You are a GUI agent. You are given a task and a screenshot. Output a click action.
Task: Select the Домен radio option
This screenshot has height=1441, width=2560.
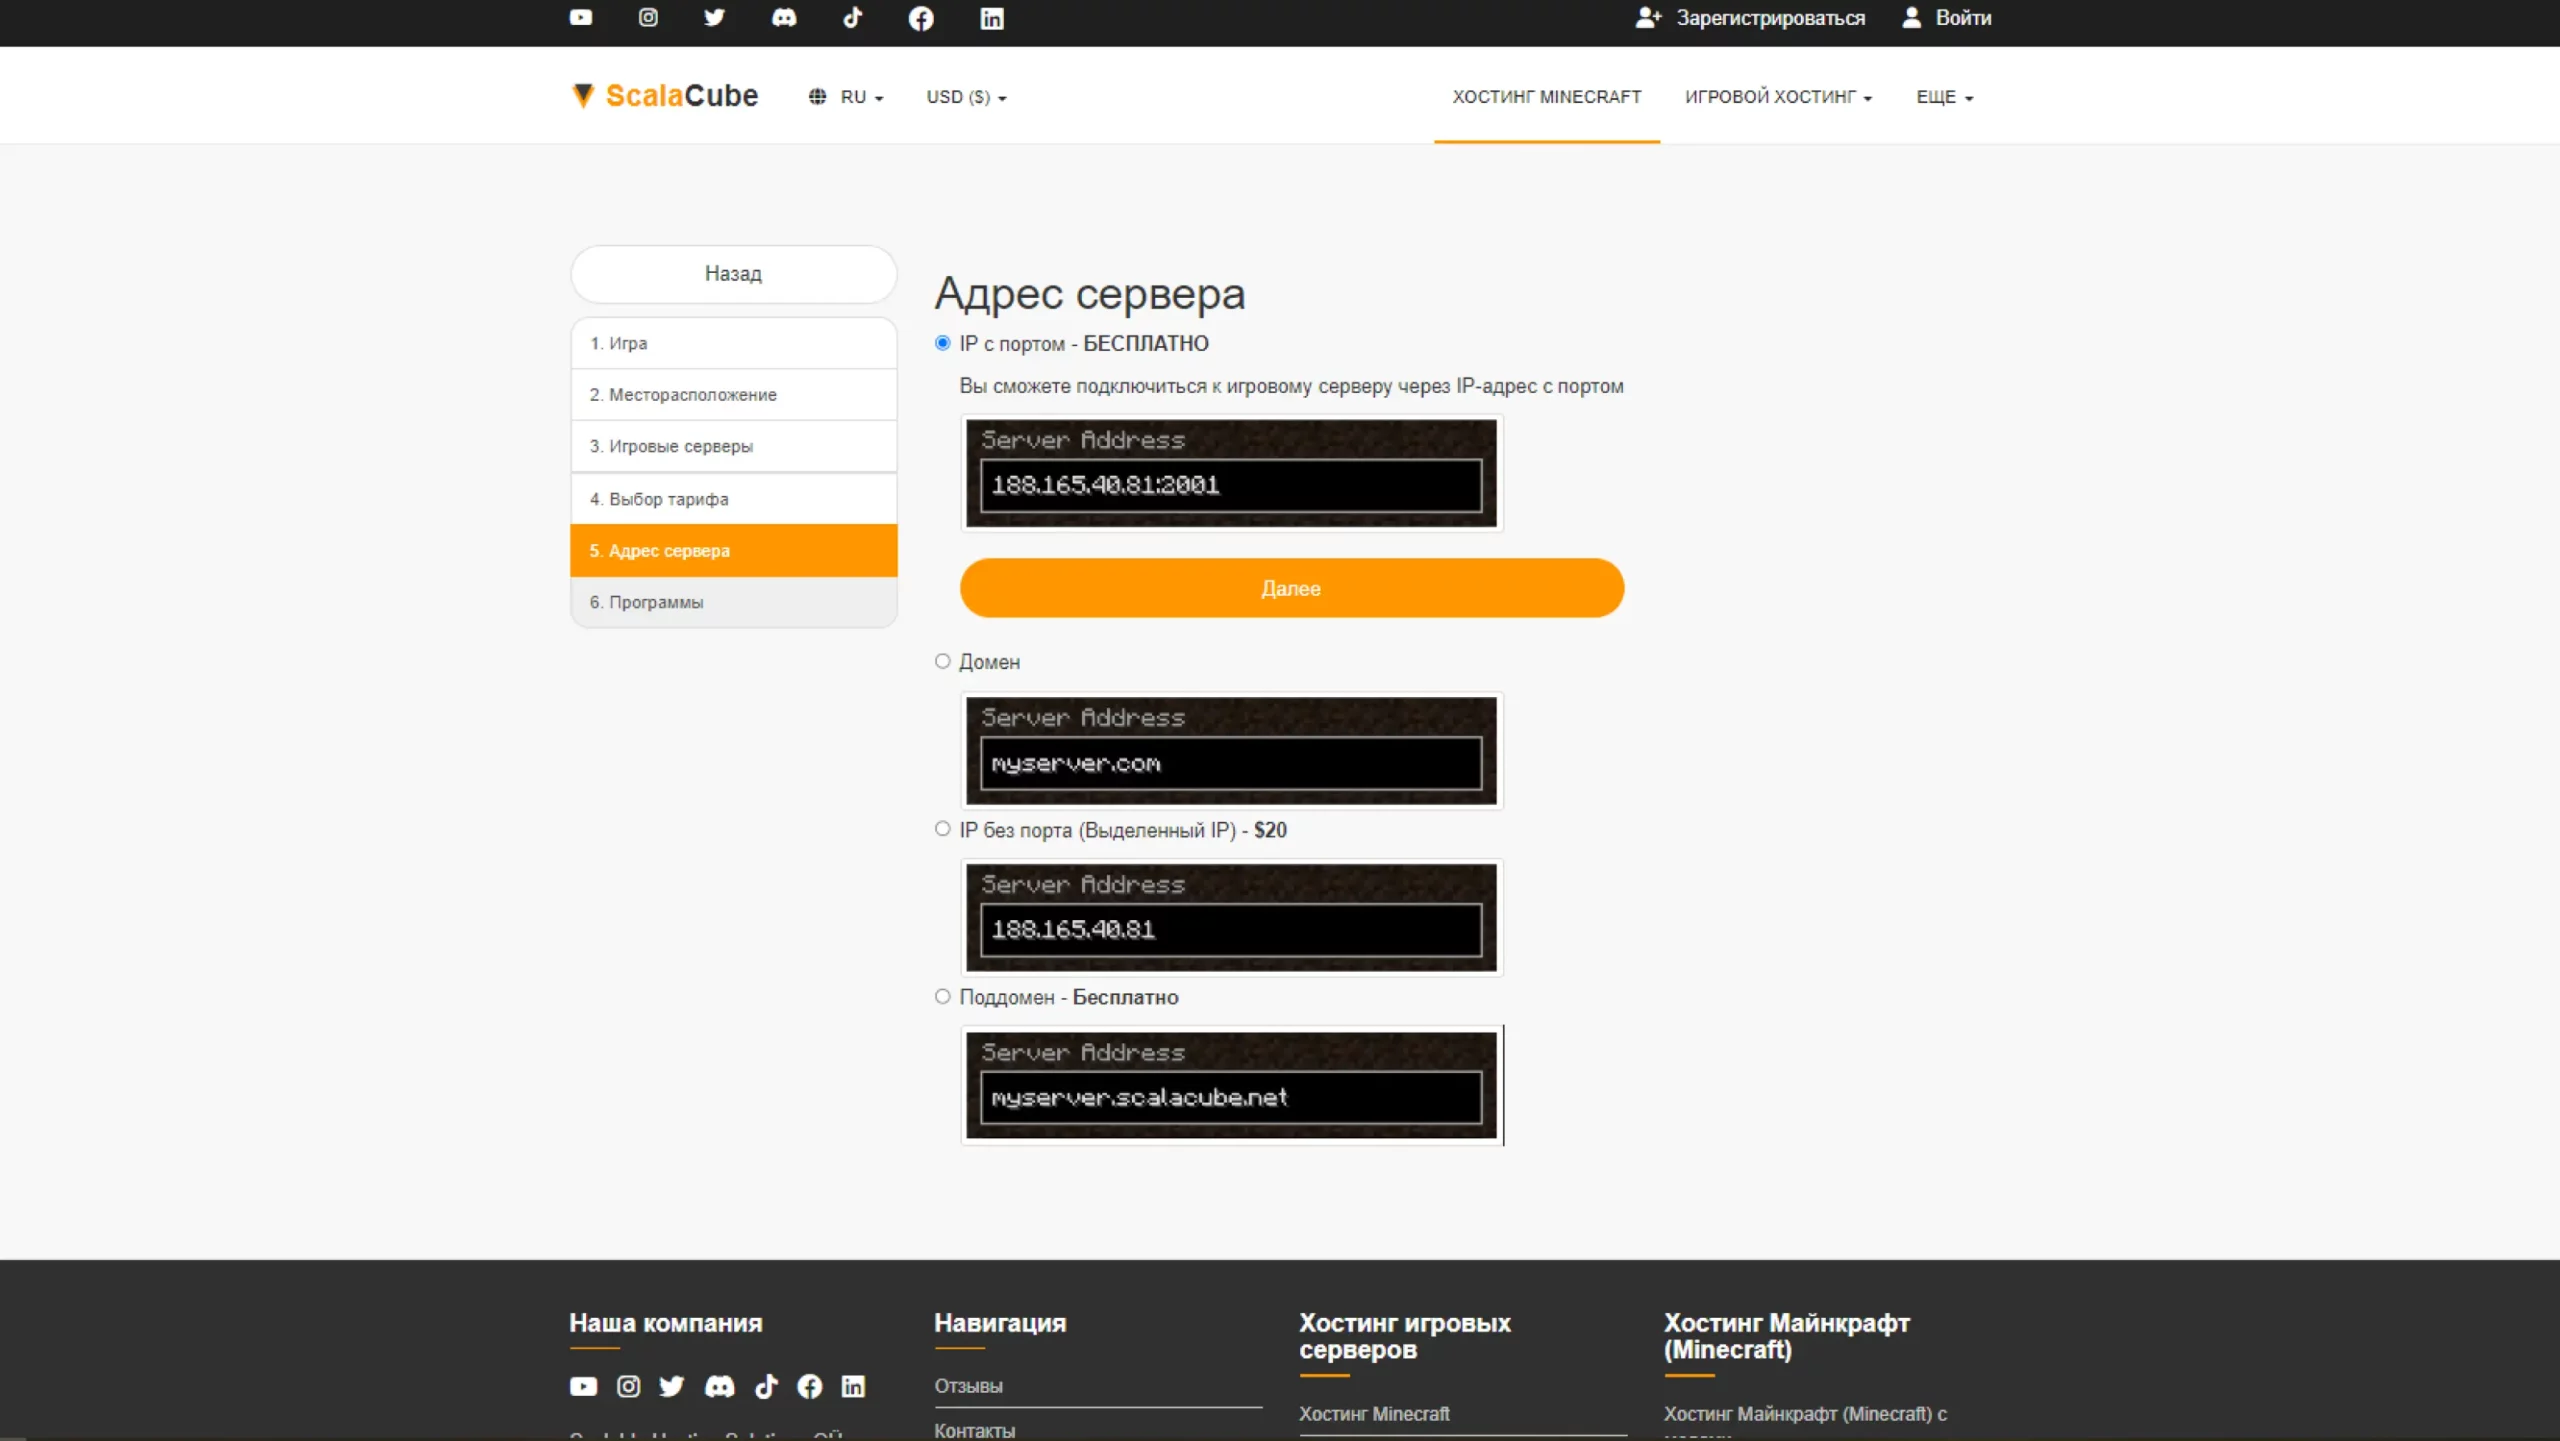[942, 661]
